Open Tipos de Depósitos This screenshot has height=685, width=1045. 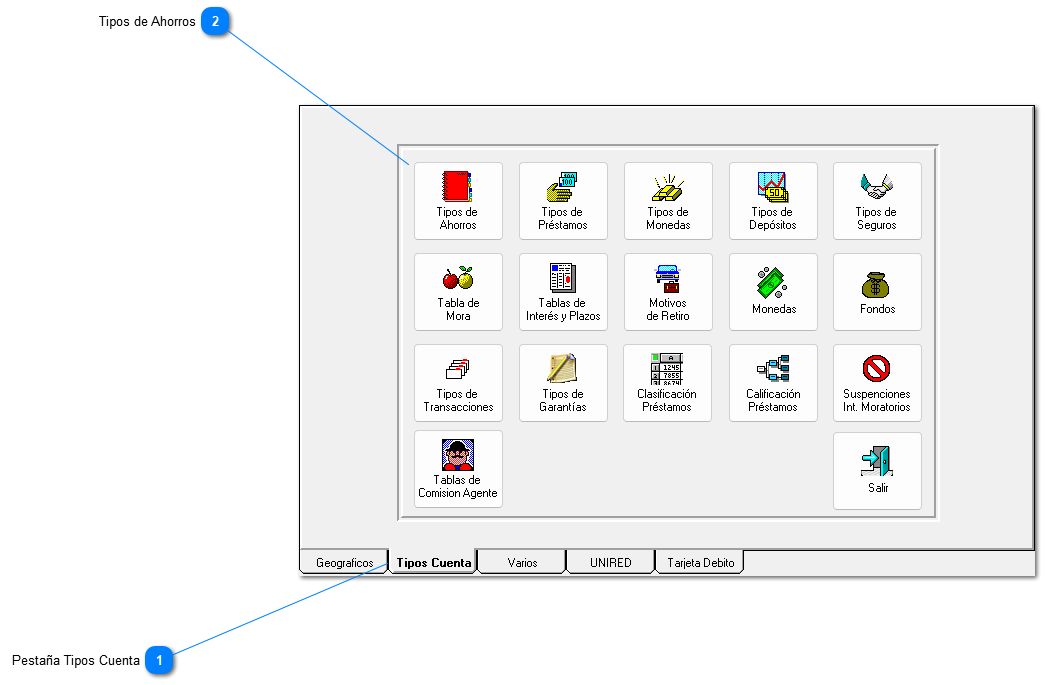click(773, 201)
